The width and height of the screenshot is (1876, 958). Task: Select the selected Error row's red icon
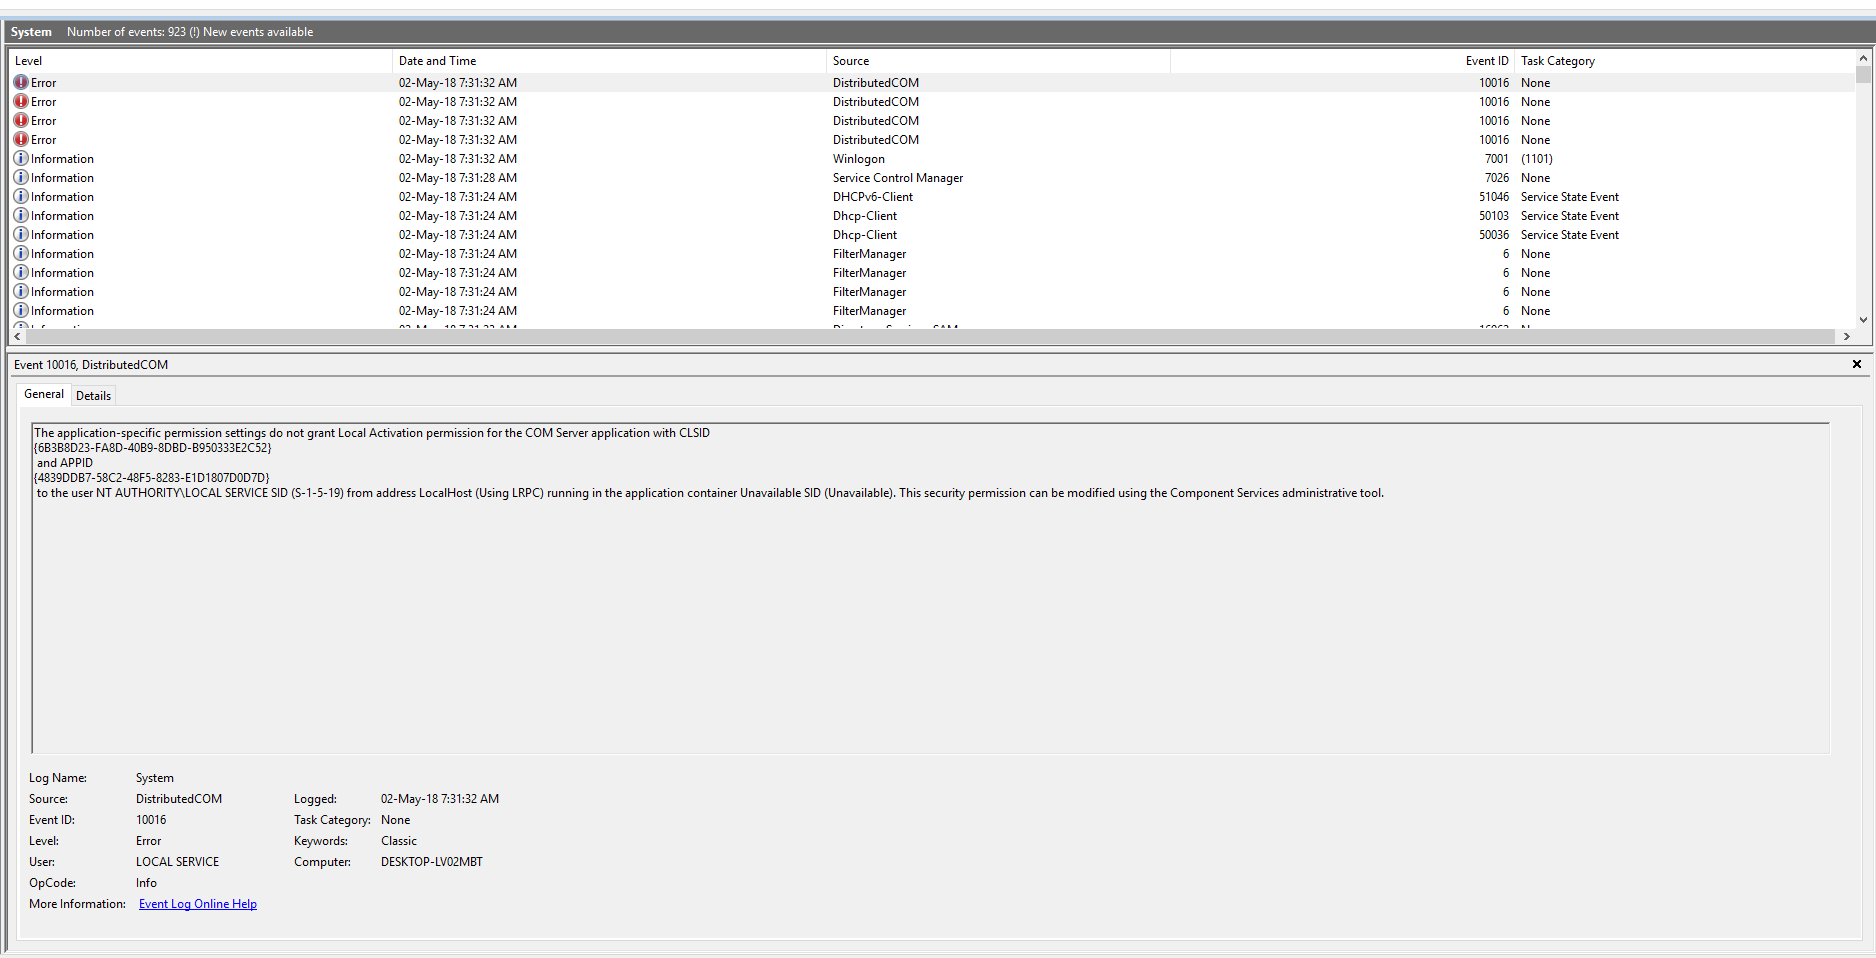coord(21,82)
